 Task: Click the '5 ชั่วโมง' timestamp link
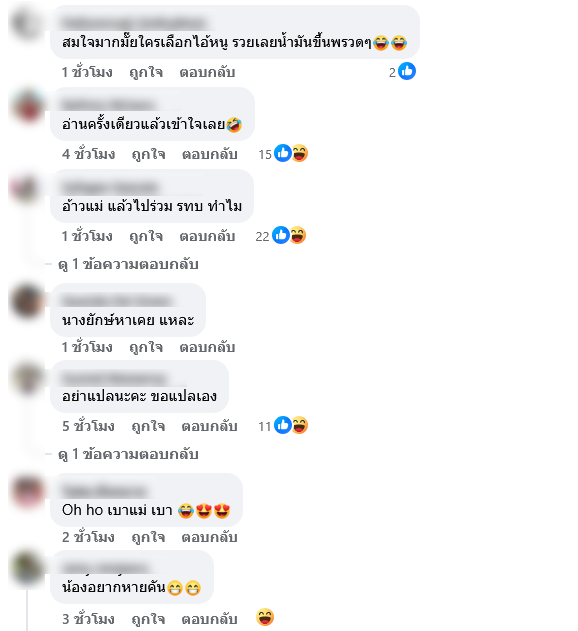tap(89, 426)
